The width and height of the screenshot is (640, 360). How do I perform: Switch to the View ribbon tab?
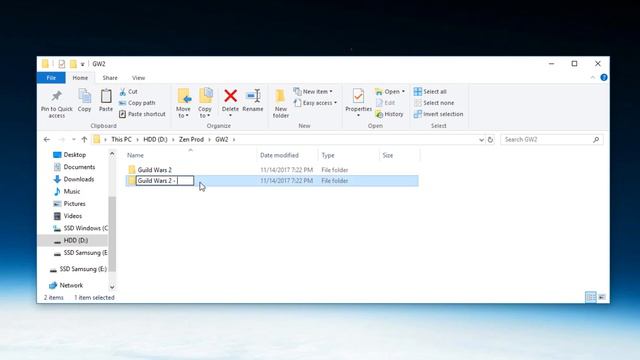pyautogui.click(x=138, y=78)
